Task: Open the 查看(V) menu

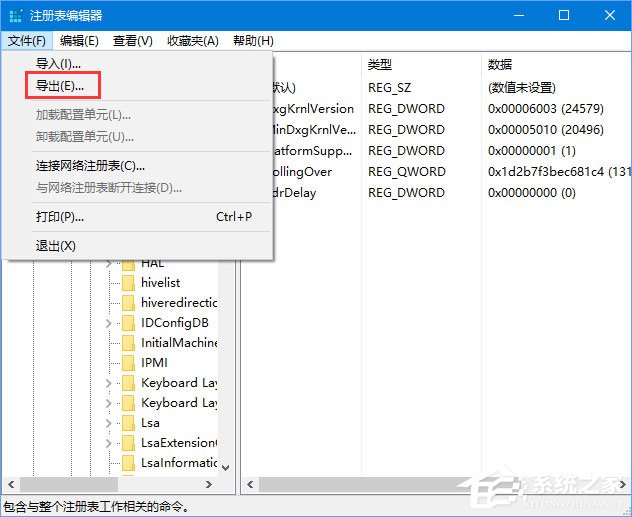Action: pos(133,41)
